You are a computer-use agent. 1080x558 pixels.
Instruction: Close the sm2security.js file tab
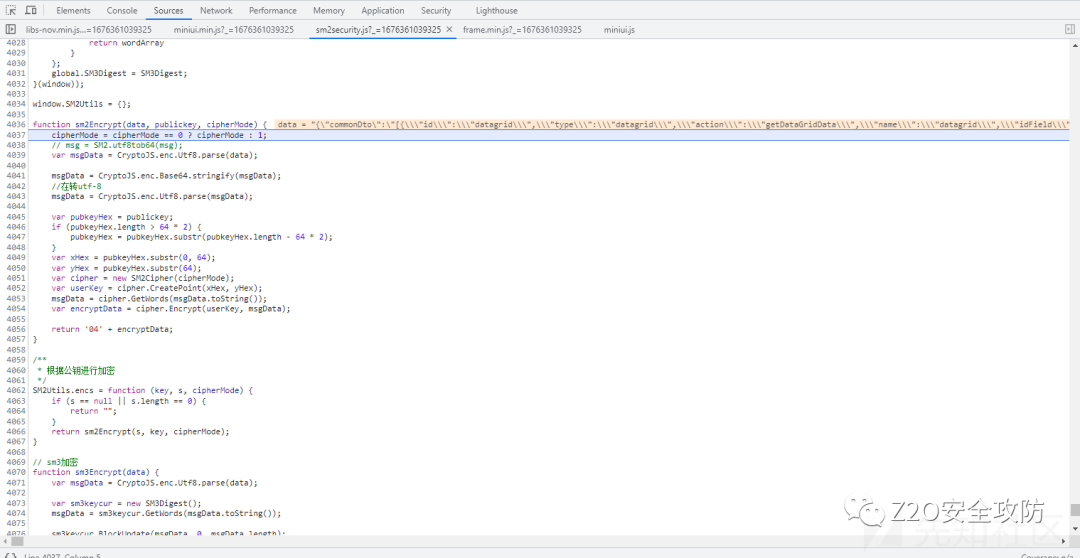pos(449,30)
